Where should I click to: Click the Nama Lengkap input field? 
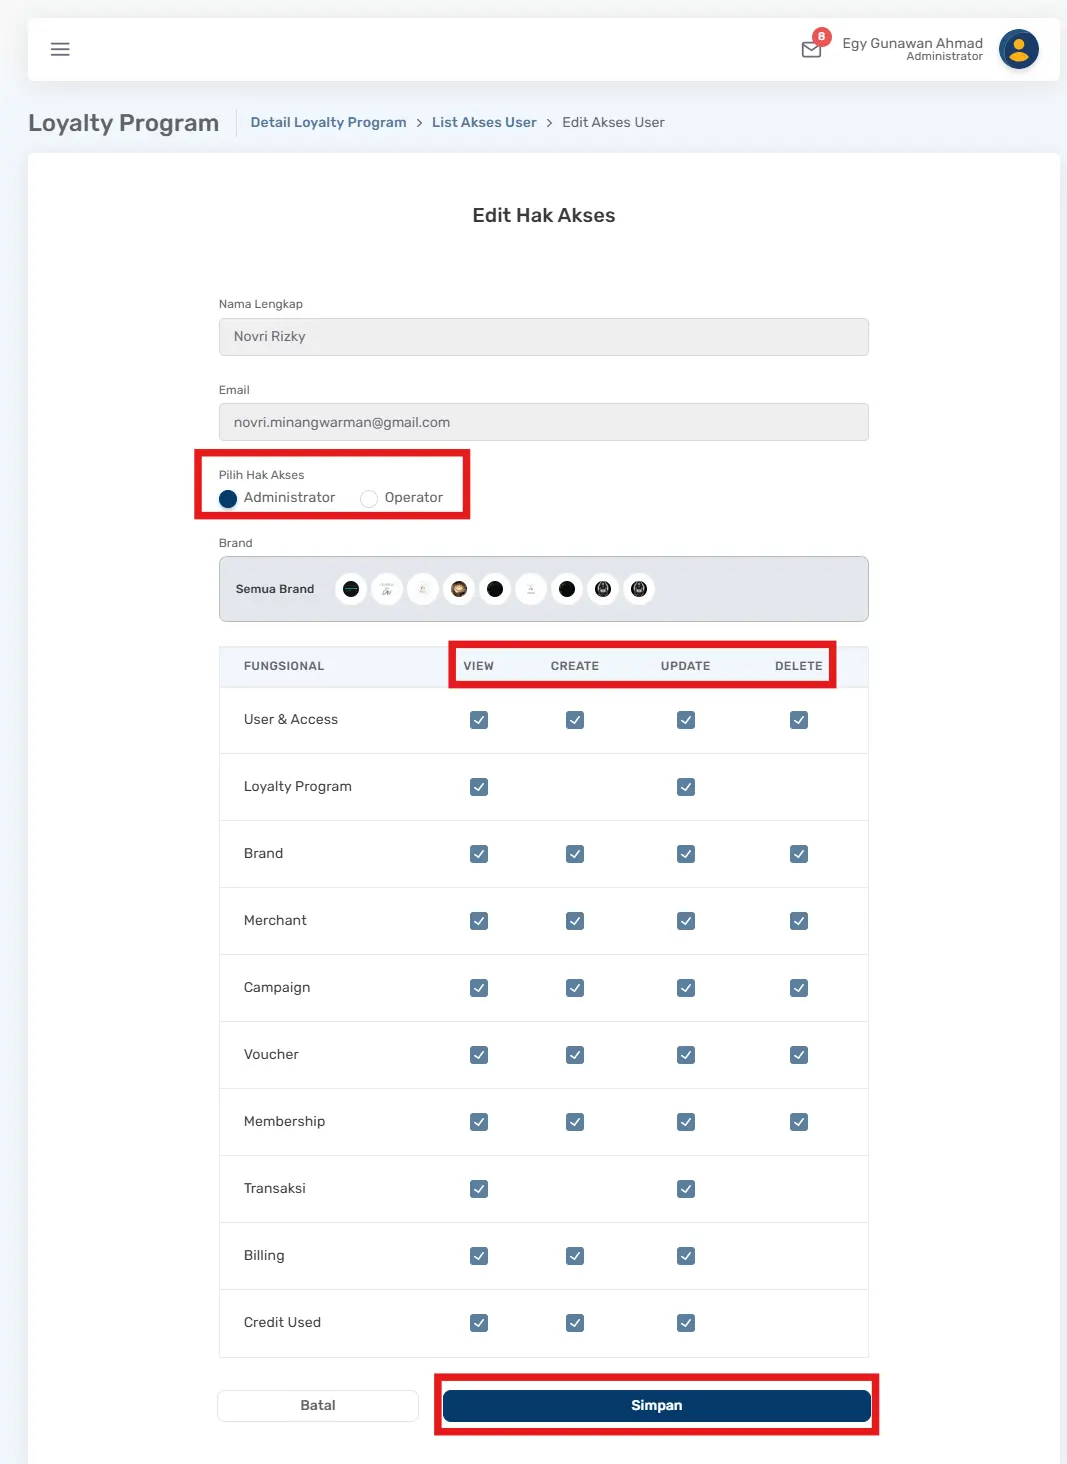pyautogui.click(x=543, y=337)
